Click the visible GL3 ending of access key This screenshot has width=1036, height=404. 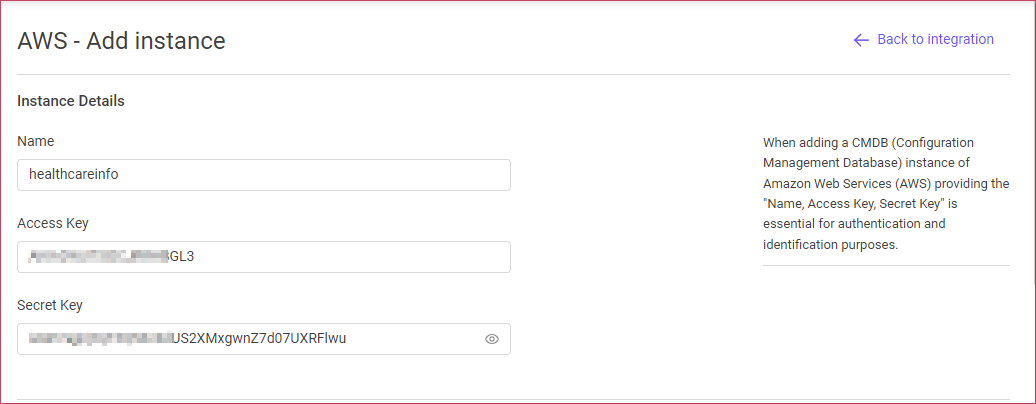(x=182, y=257)
